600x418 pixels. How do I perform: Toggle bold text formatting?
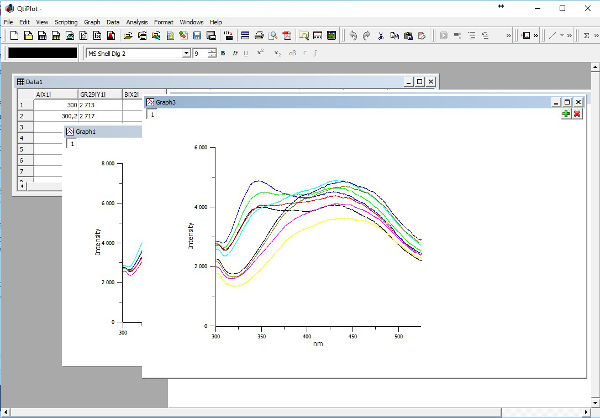pyautogui.click(x=224, y=53)
